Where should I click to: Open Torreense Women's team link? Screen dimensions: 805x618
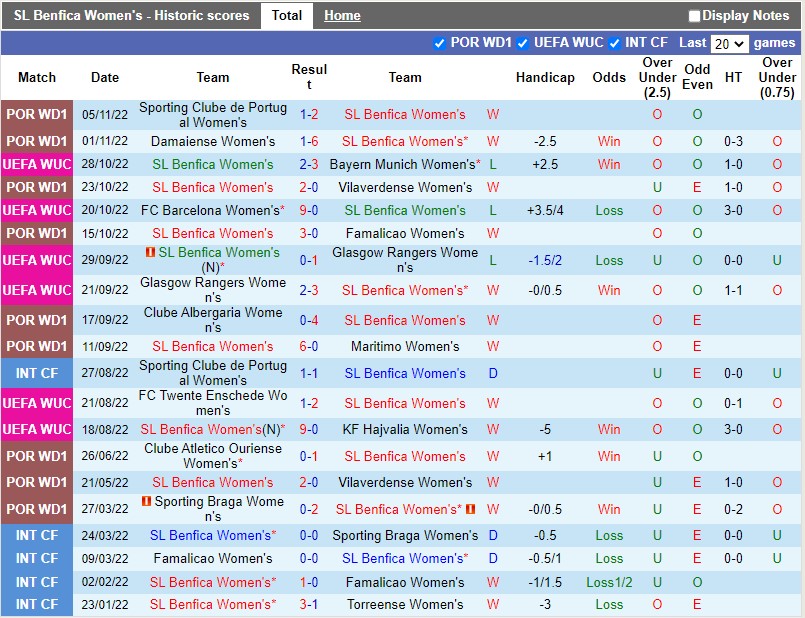[405, 604]
